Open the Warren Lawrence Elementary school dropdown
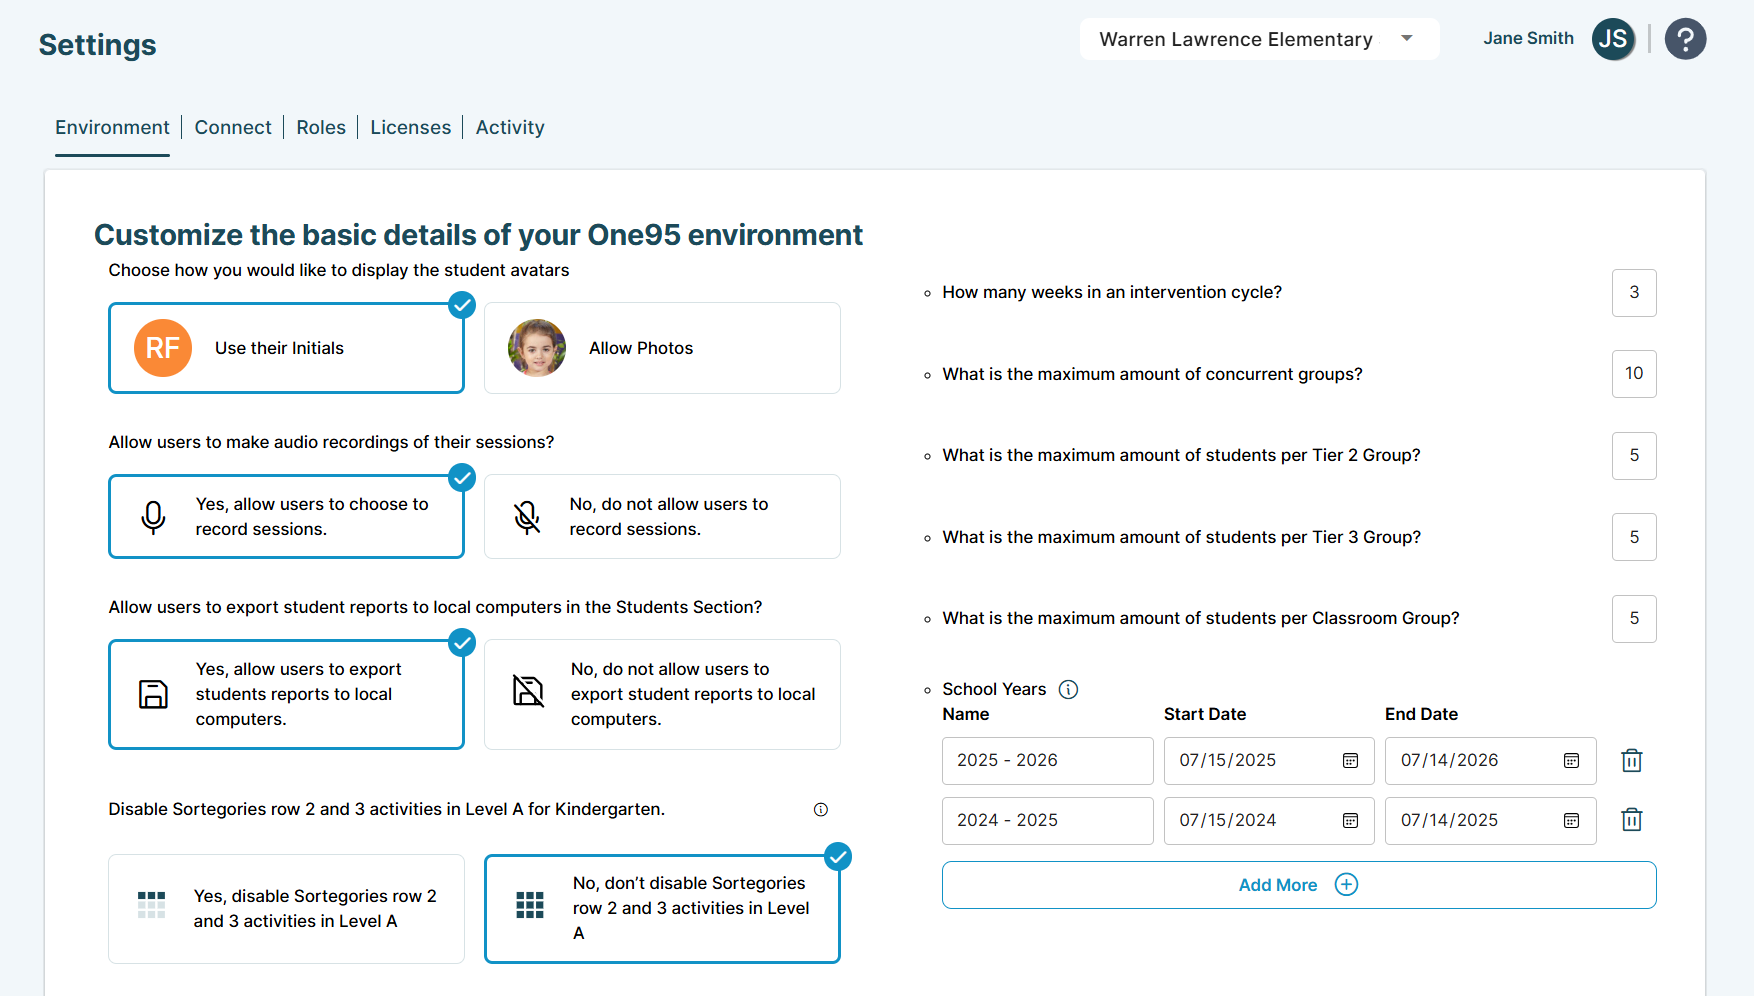The height and width of the screenshot is (996, 1754). tap(1259, 39)
